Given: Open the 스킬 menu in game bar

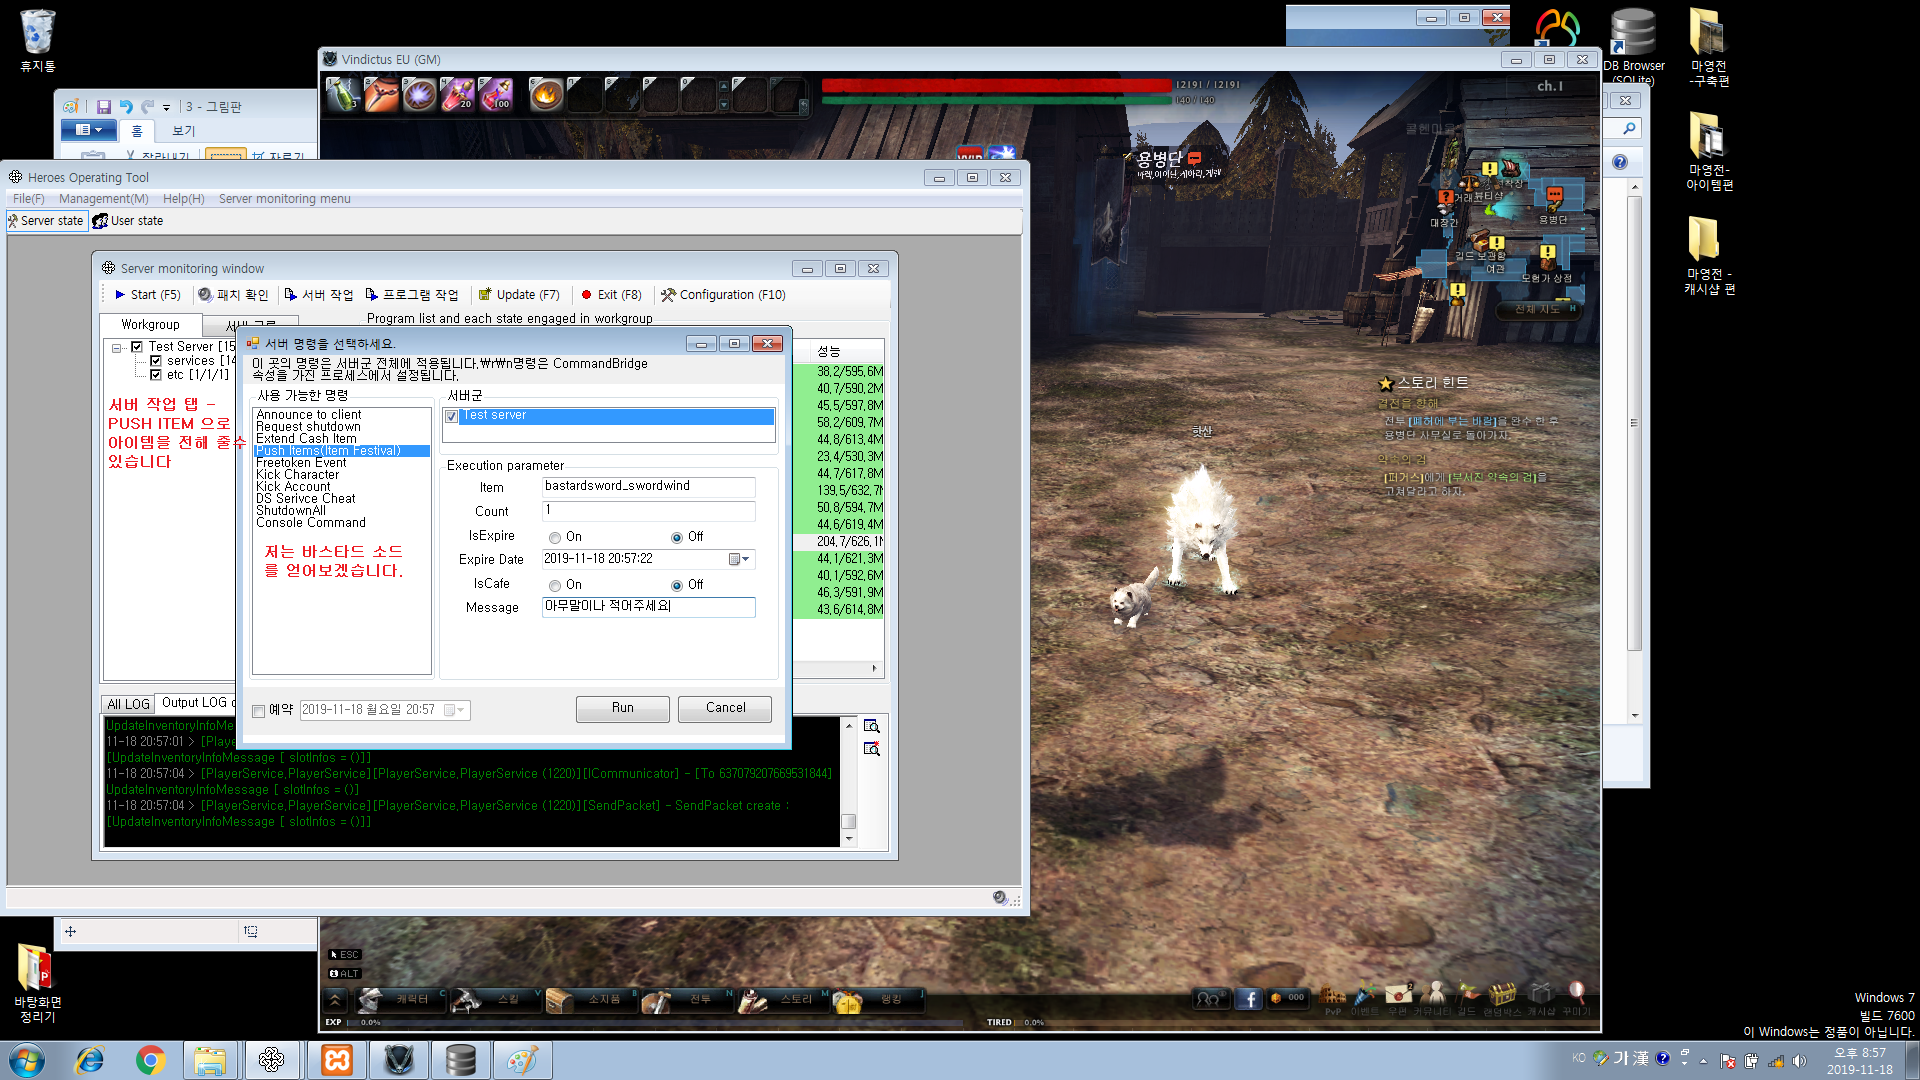Looking at the screenshot, I should click(494, 999).
